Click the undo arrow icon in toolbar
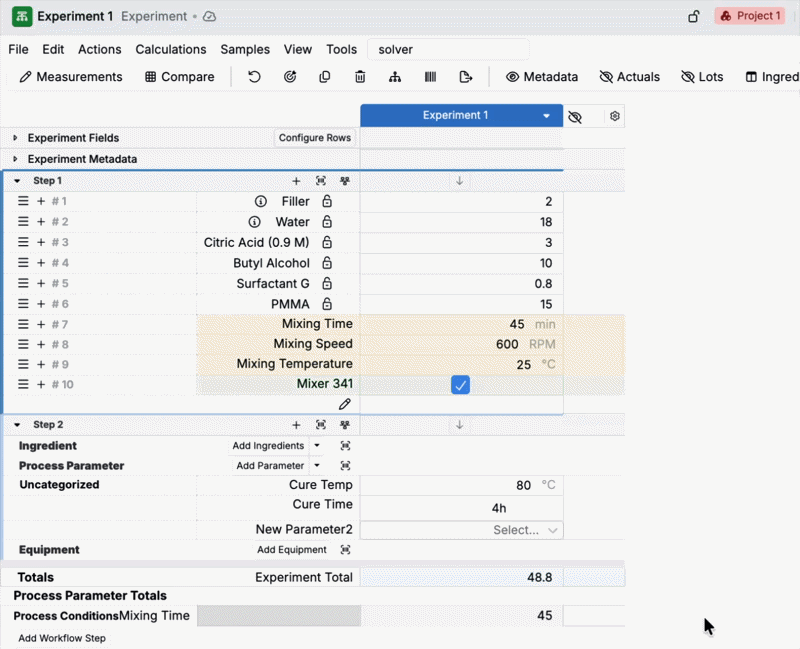Image resolution: width=800 pixels, height=649 pixels. point(254,77)
